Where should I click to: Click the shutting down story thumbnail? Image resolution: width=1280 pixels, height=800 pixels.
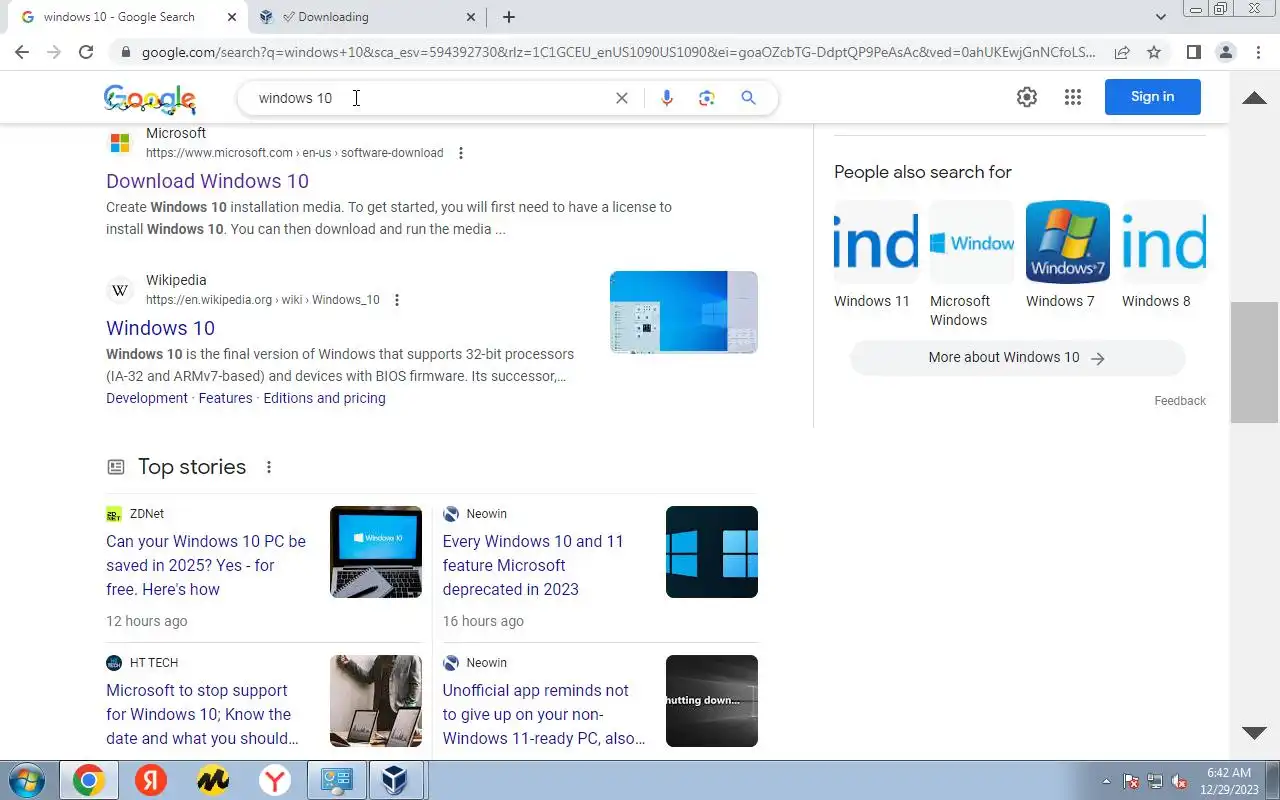click(x=712, y=701)
